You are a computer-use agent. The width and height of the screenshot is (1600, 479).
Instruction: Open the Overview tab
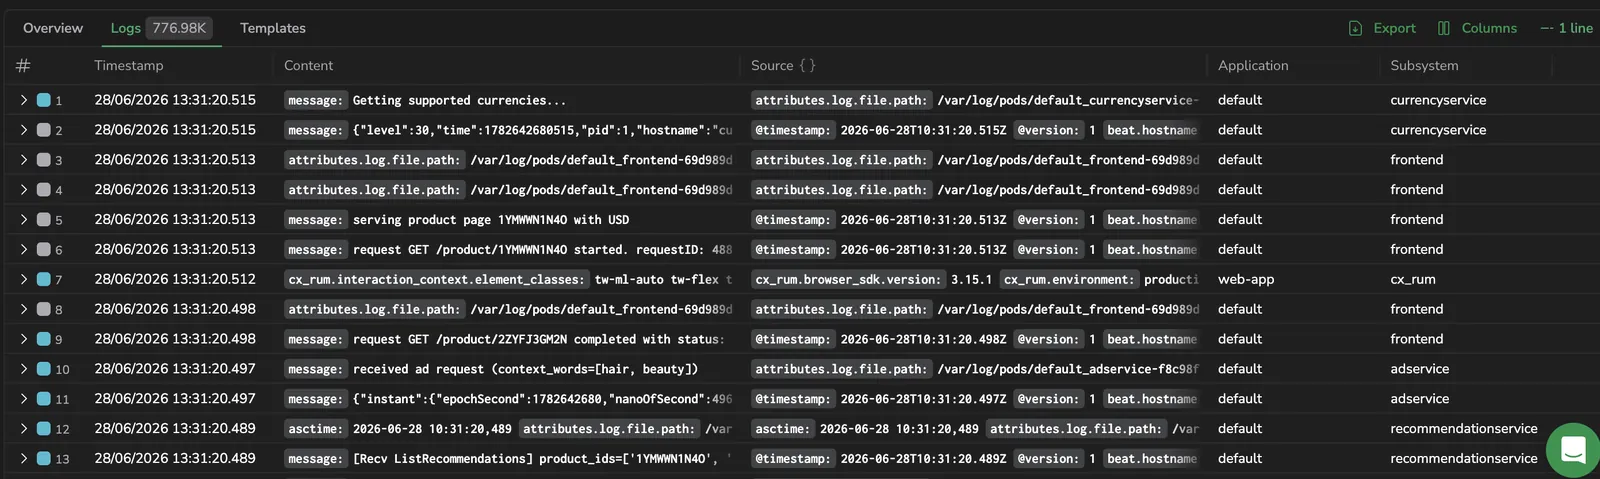point(53,28)
